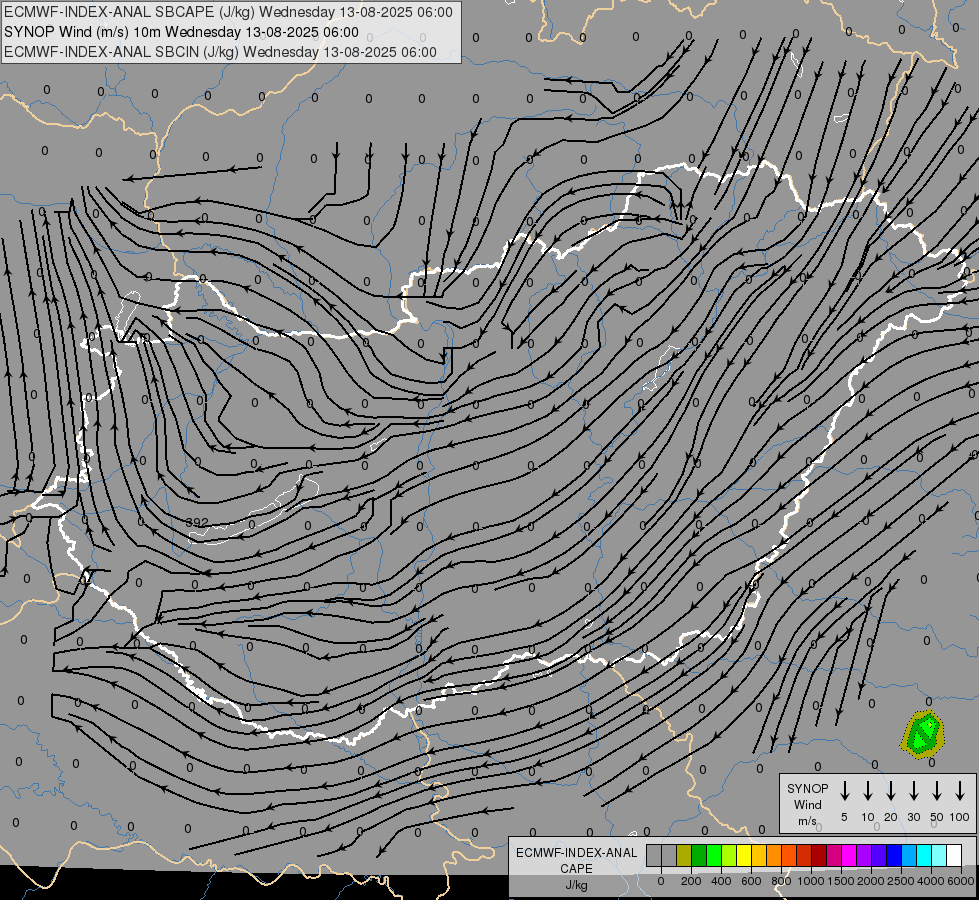Screen dimensions: 979x900
Task: Select the yellow-green CAPE legend swatch
Action: point(729,855)
